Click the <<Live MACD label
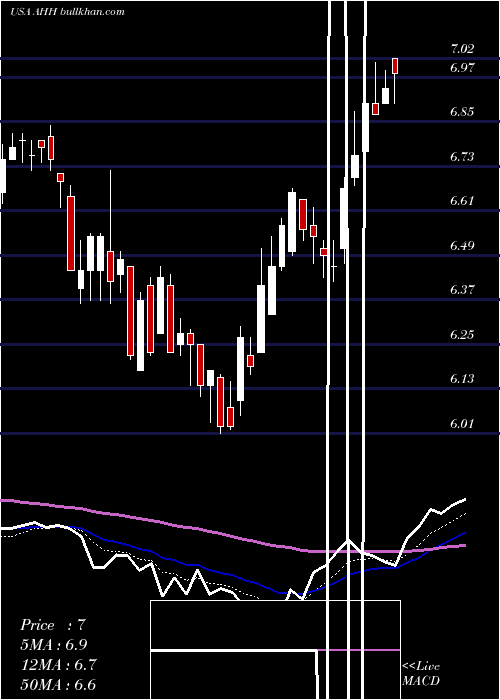The height and width of the screenshot is (700, 500). [x=421, y=673]
